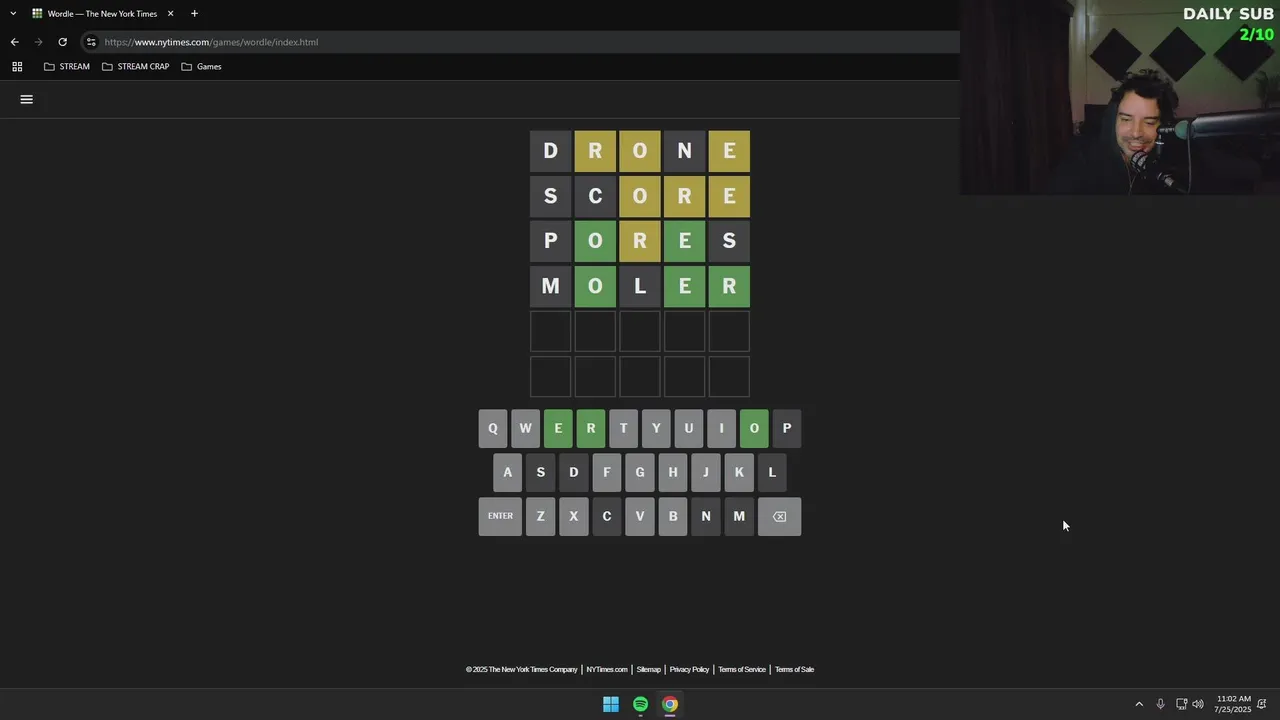Tap the U key on Wordle keyboard
The image size is (1280, 720).
pos(688,428)
